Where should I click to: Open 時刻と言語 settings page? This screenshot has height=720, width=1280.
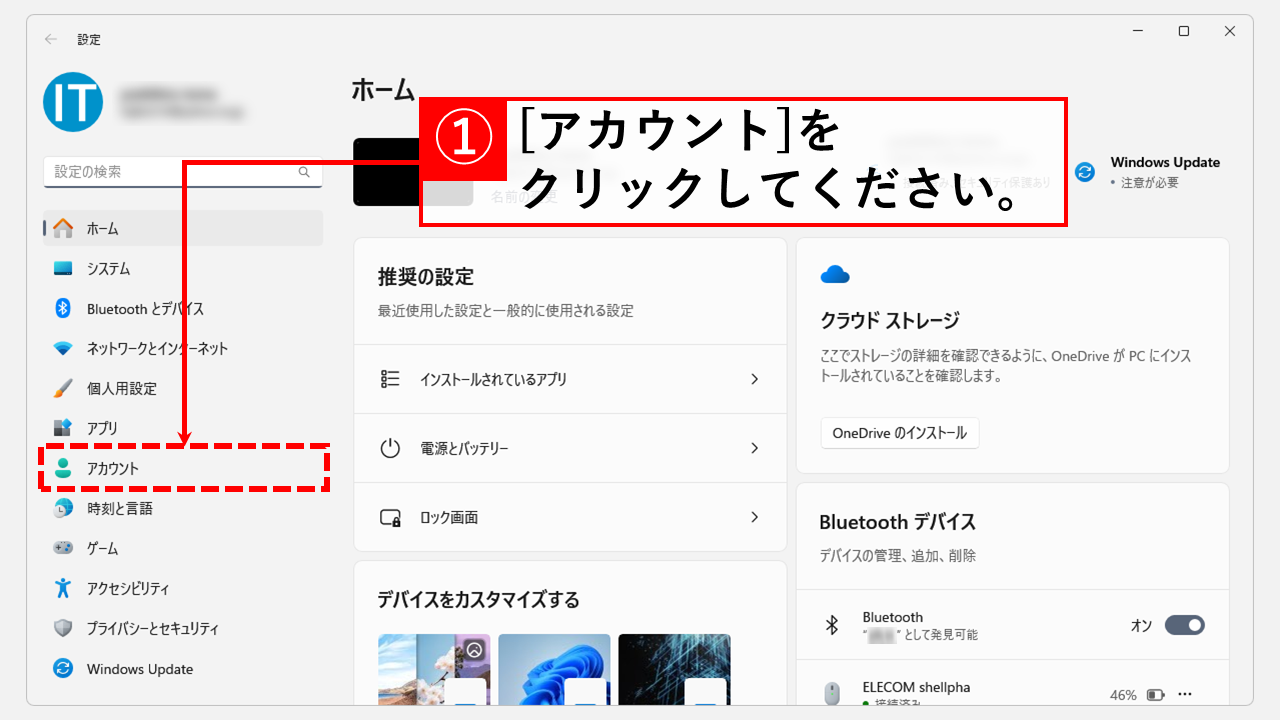(x=183, y=508)
